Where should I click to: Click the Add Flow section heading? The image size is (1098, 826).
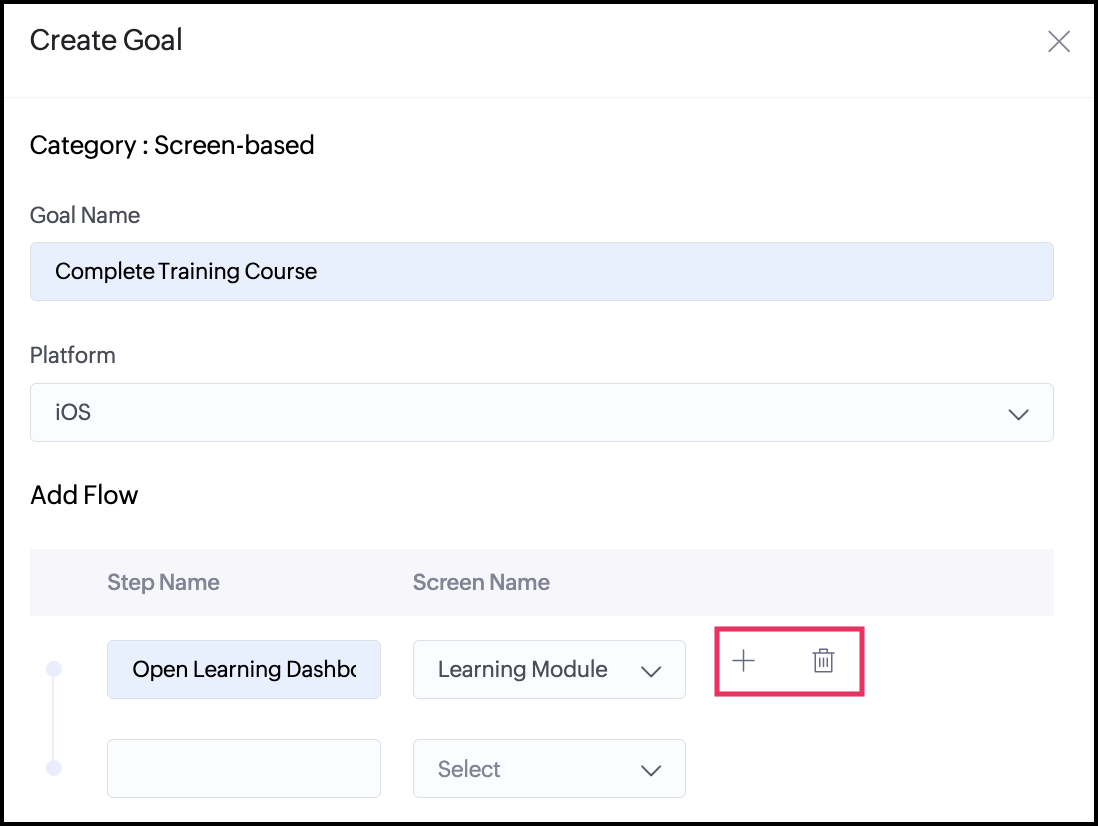coord(84,495)
